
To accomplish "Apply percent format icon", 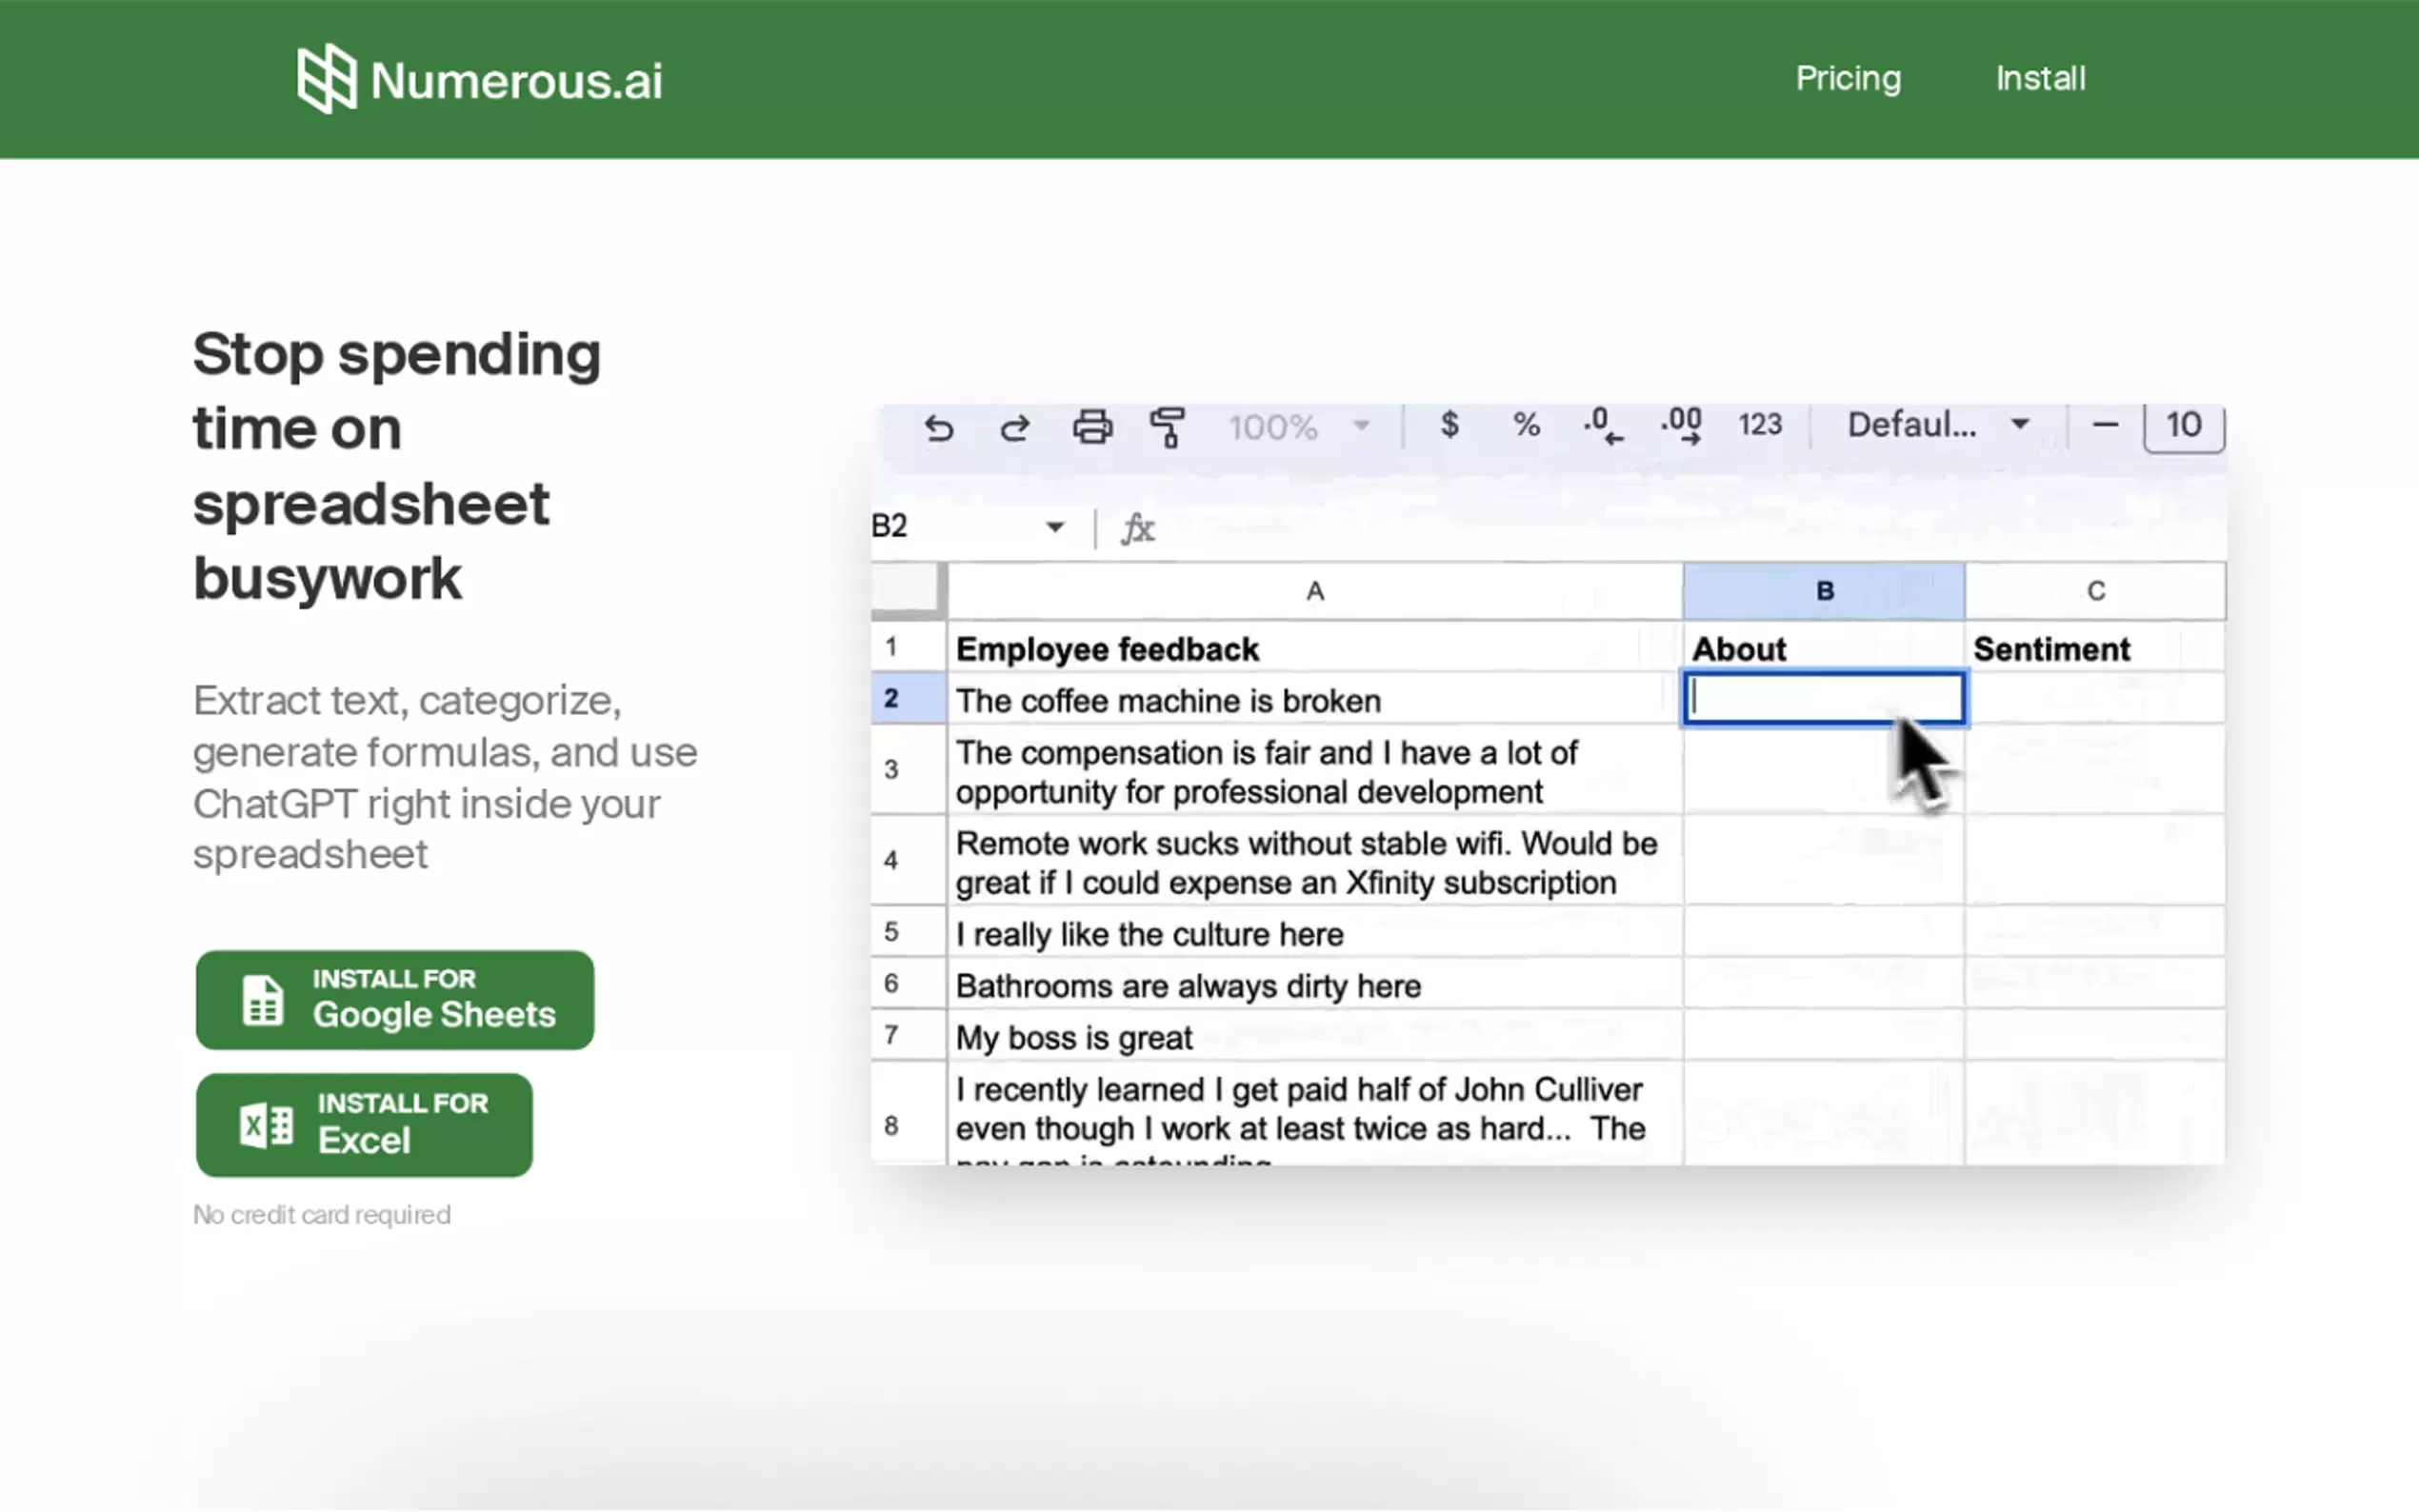I will [x=1526, y=425].
